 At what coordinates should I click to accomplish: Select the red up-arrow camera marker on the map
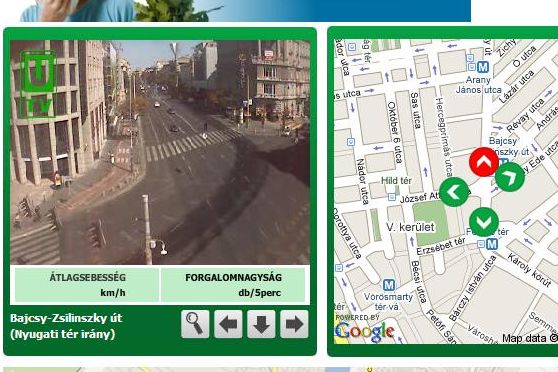pyautogui.click(x=484, y=162)
